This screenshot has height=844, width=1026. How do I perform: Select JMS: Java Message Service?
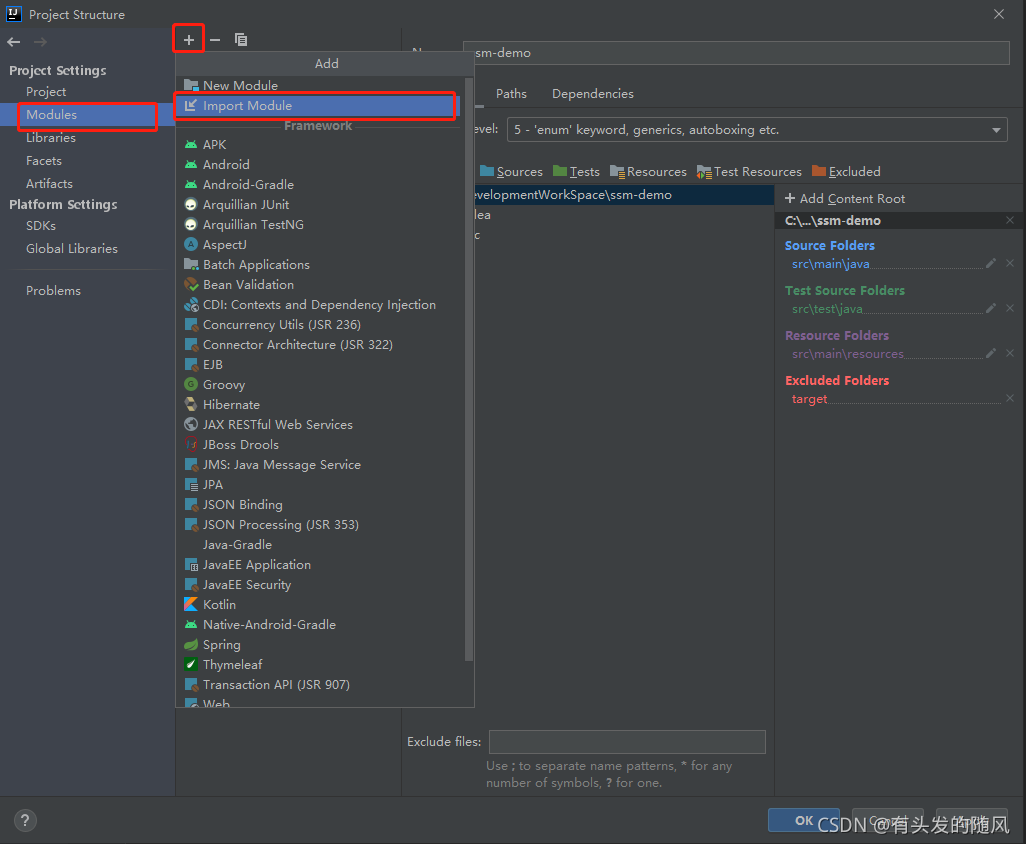[x=321, y=465]
